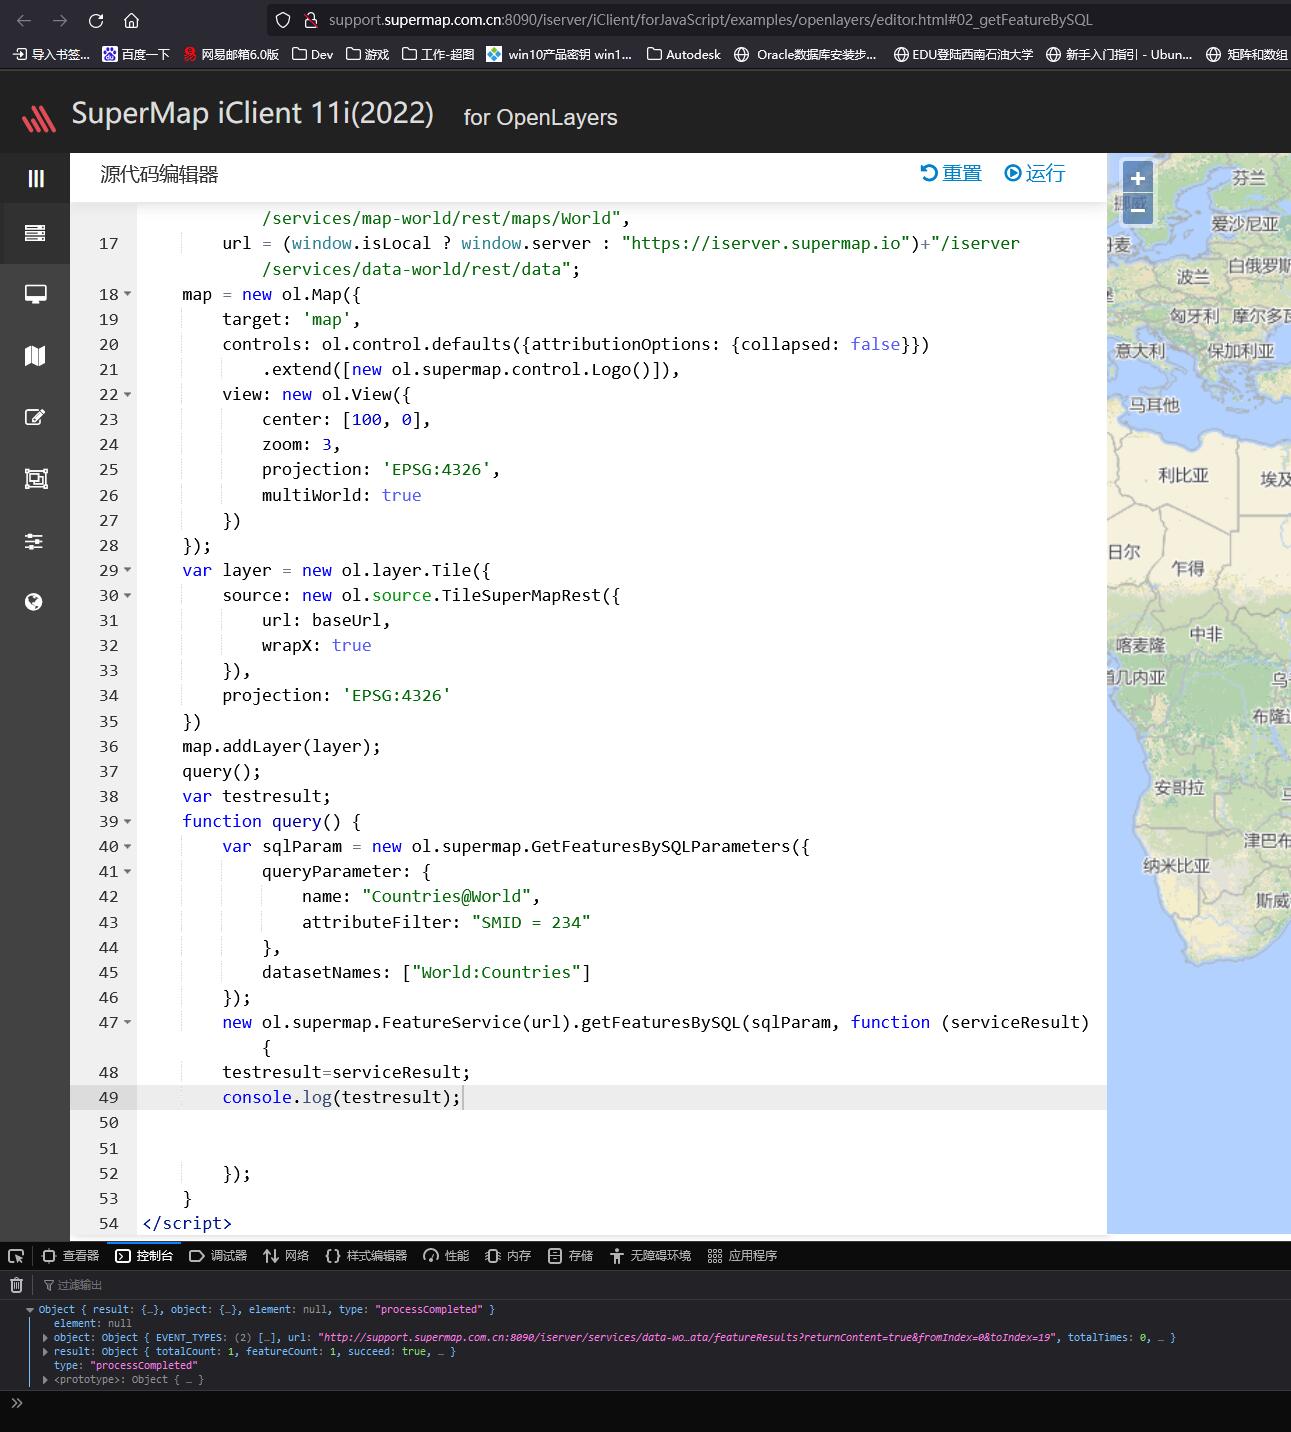Open the 导入书签 bookmark
Screen dimensions: 1291x1432
(x=51, y=54)
